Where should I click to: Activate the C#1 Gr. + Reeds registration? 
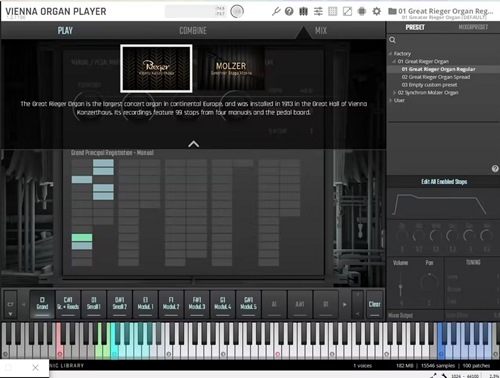(68, 304)
